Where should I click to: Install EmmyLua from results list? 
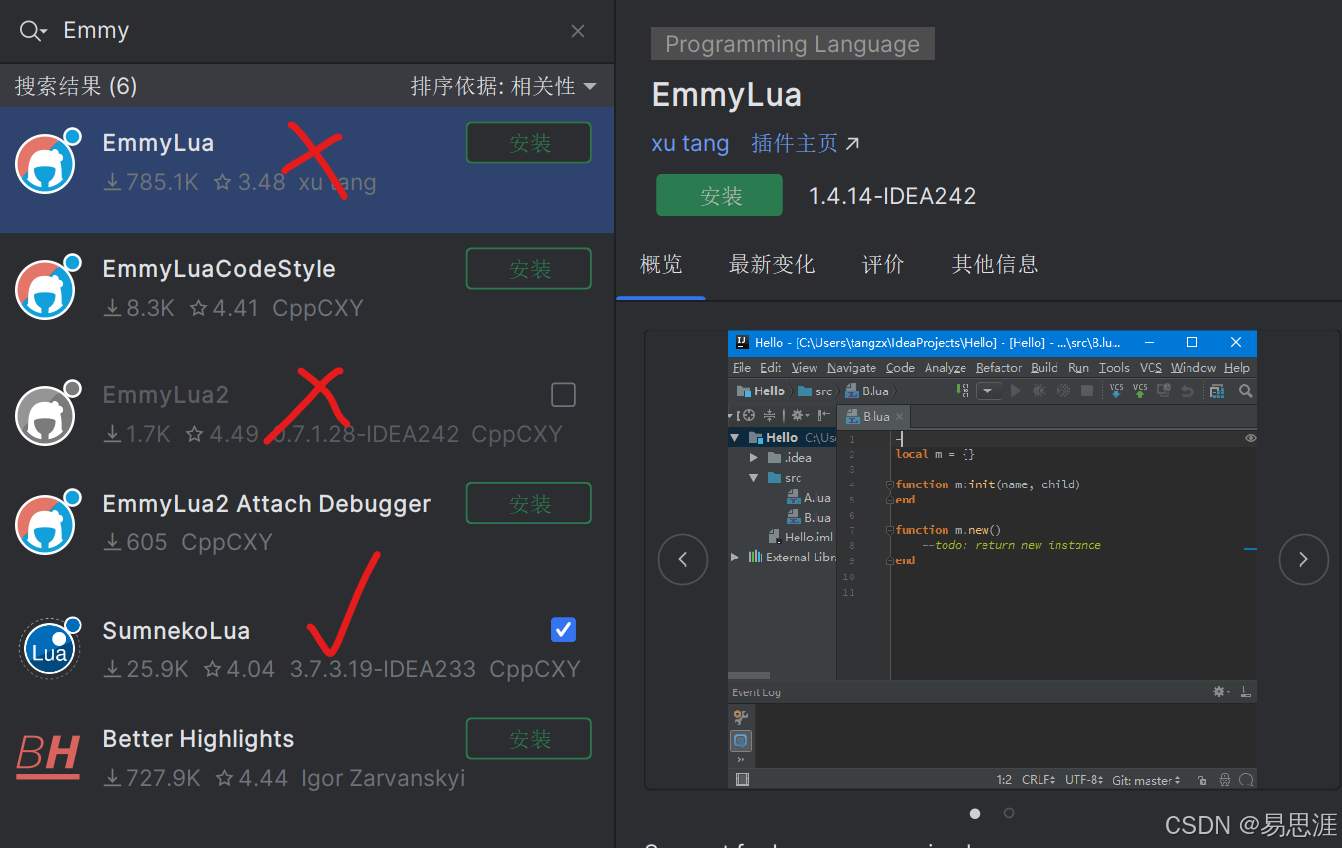point(529,143)
